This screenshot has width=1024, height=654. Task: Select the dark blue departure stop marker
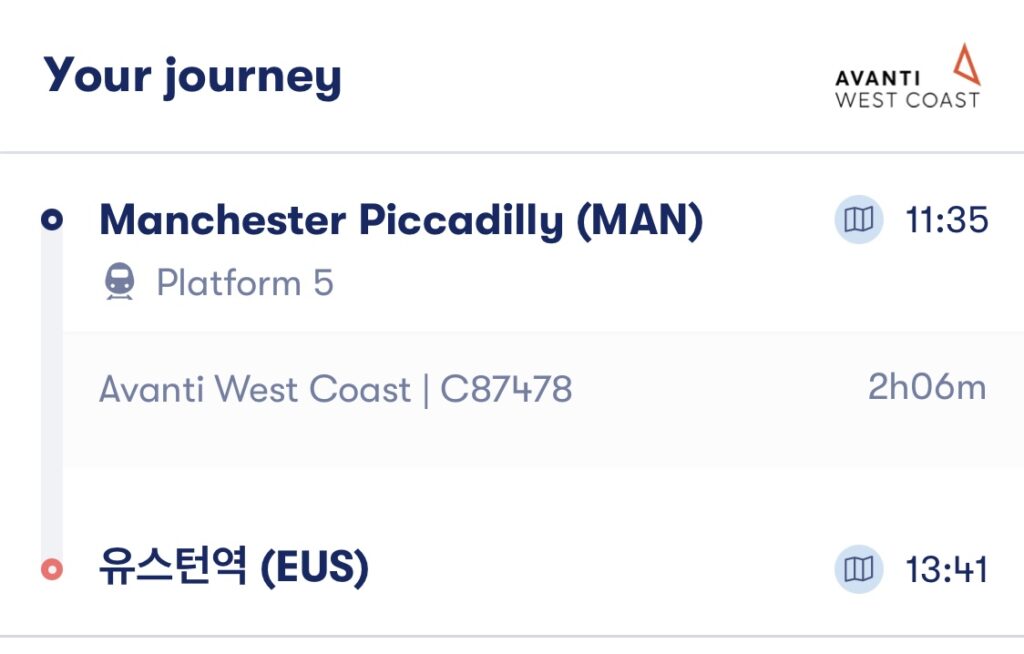click(52, 220)
